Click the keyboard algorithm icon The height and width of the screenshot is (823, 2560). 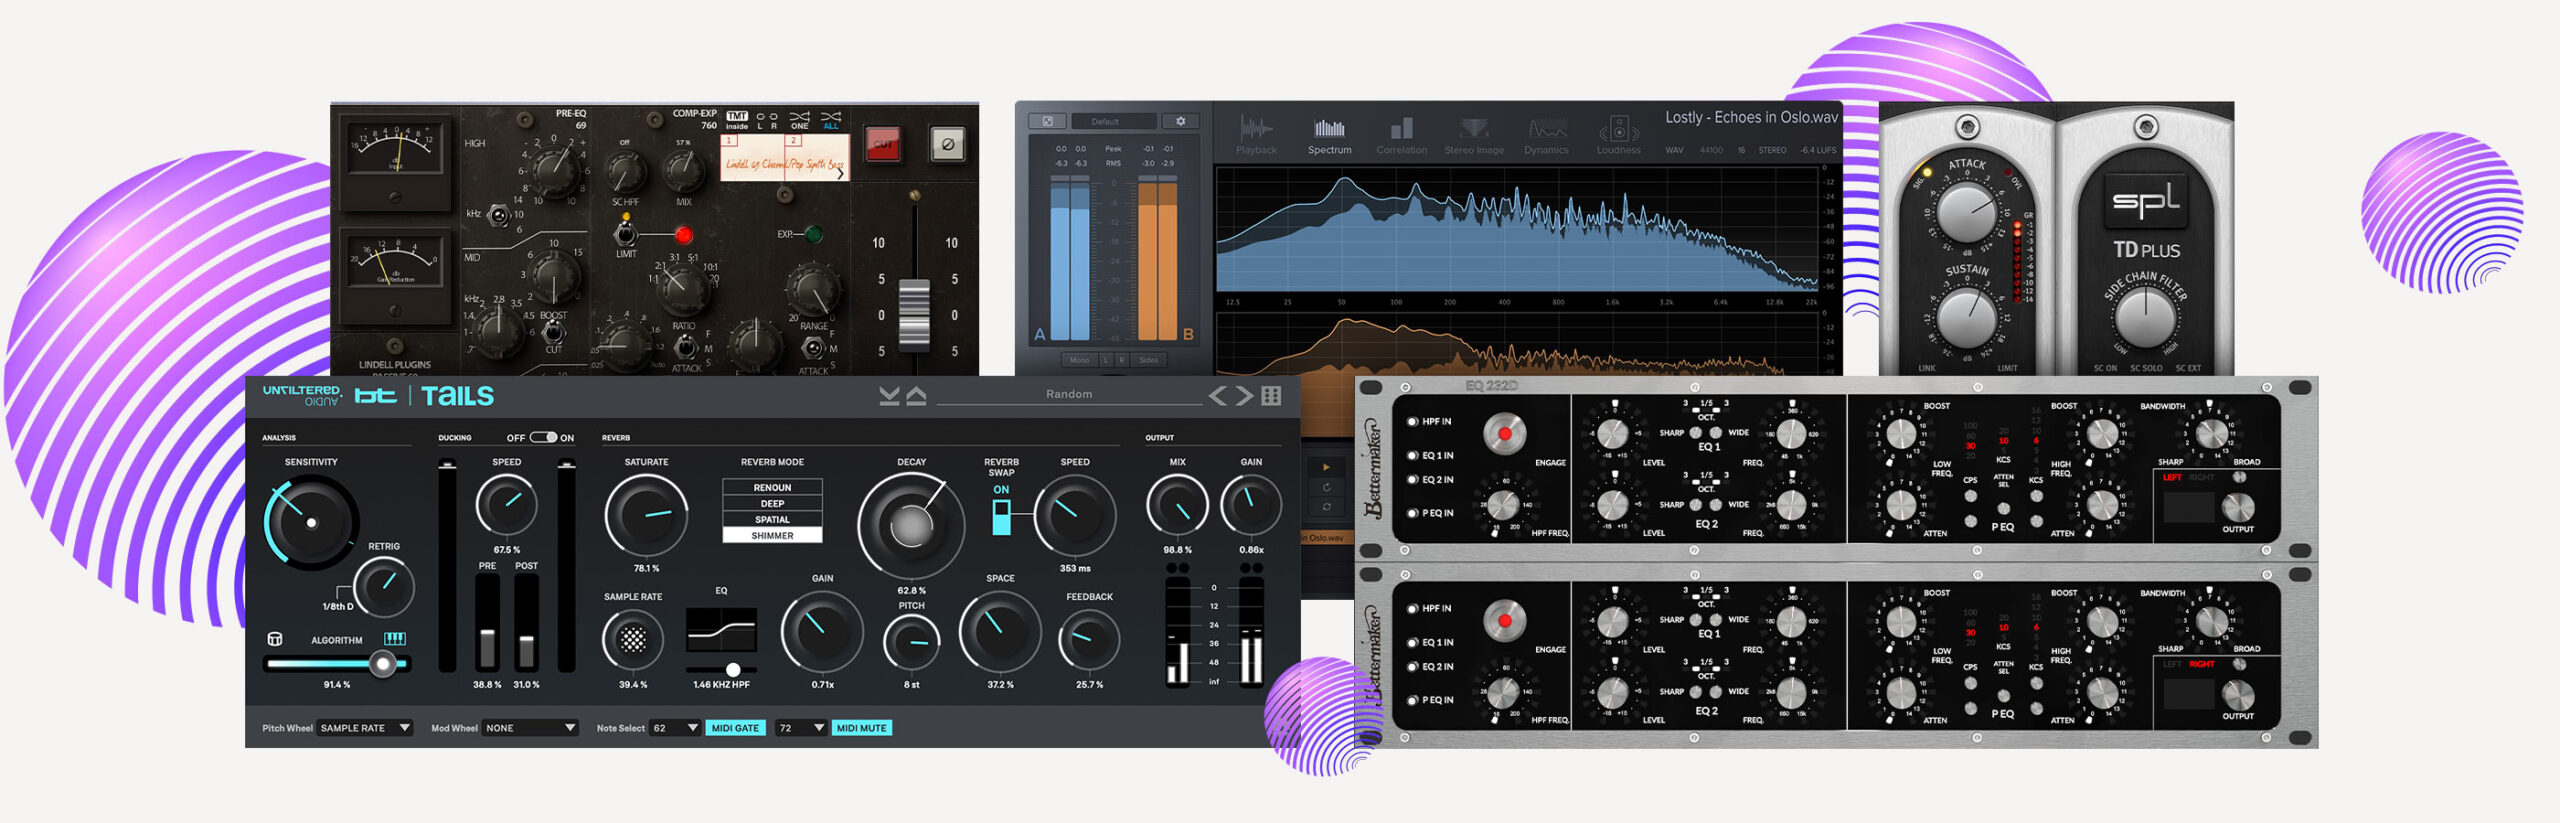[x=395, y=639]
